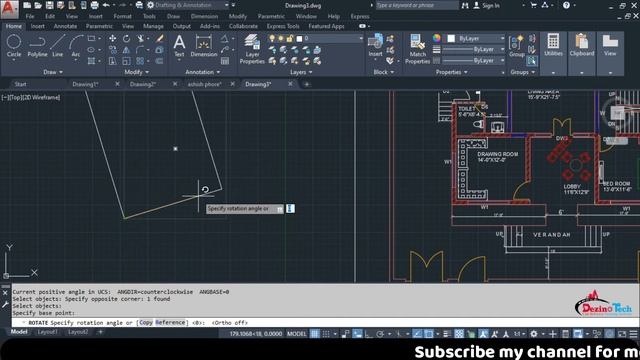
Task: Open the Format menu
Action: click(x=122, y=16)
